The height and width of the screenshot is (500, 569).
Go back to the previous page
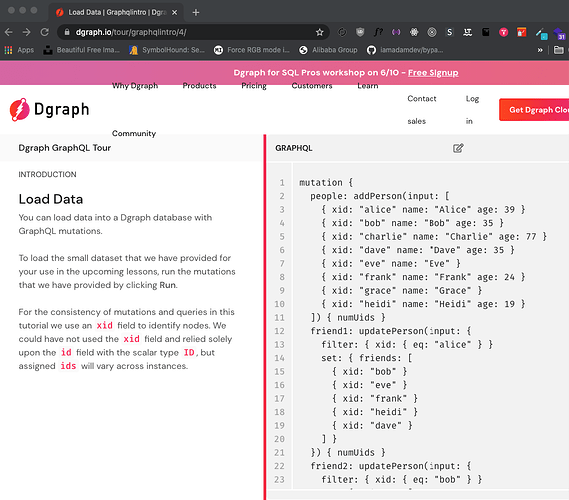[x=9, y=32]
